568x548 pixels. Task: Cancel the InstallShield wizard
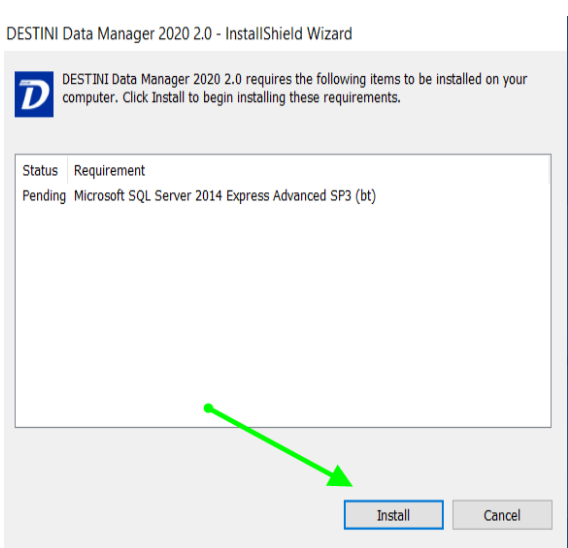point(502,515)
